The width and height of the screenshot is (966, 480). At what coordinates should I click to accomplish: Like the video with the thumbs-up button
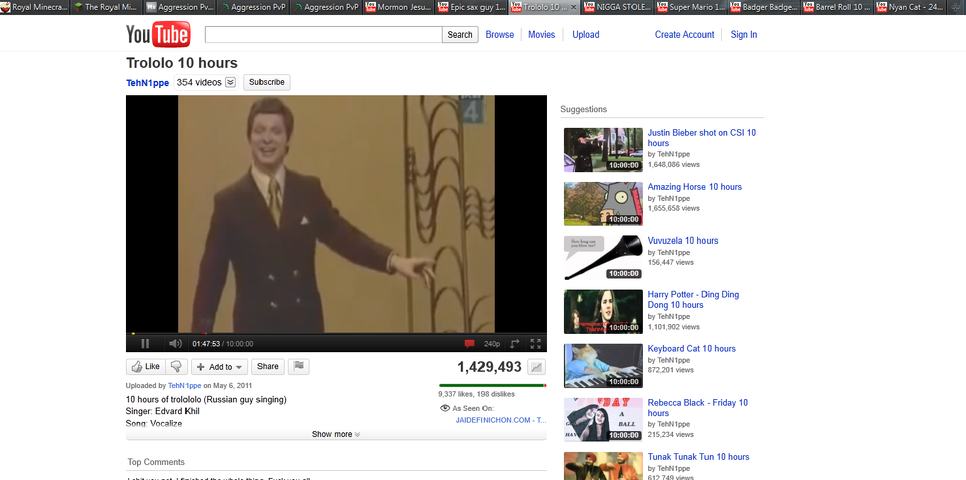click(146, 367)
